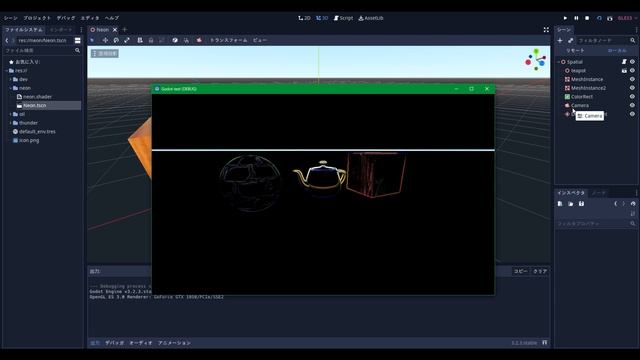Hide the MeshInstance2 node

[x=632, y=88]
